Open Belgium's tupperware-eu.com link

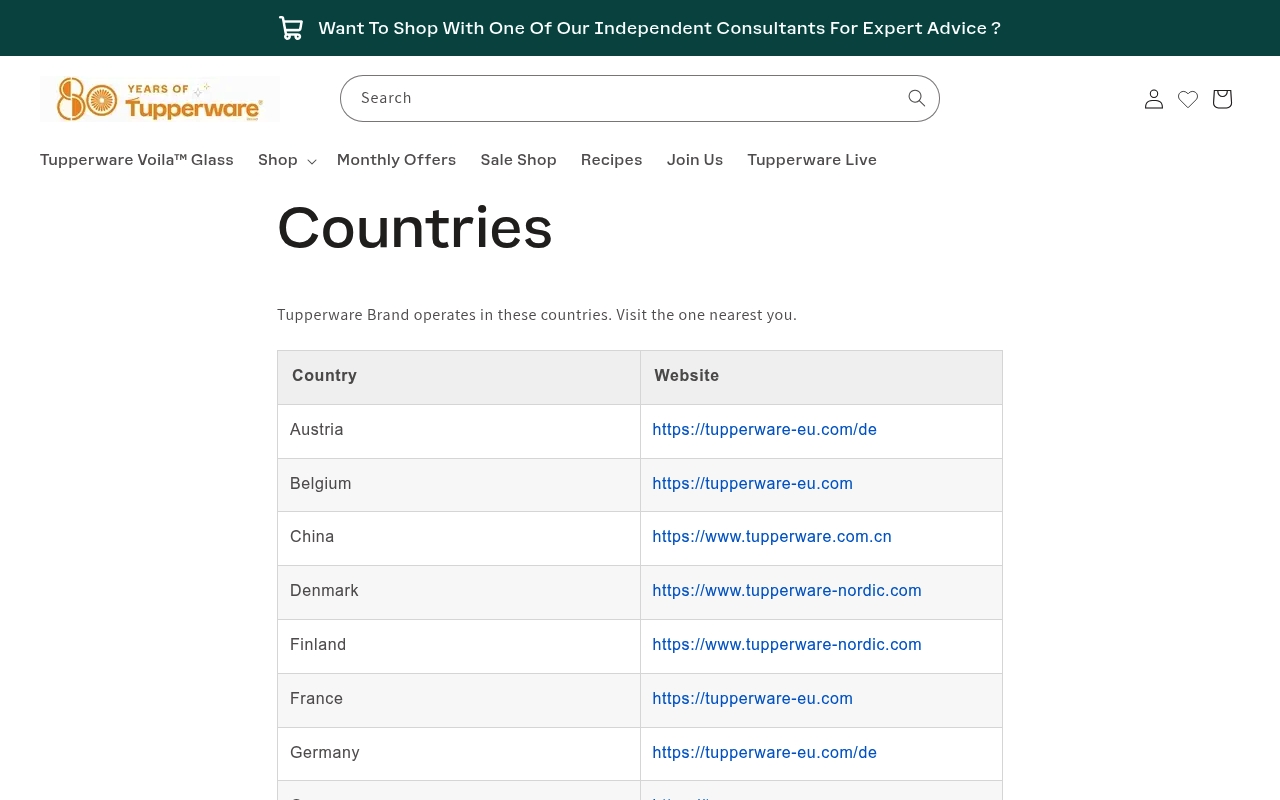(x=752, y=484)
